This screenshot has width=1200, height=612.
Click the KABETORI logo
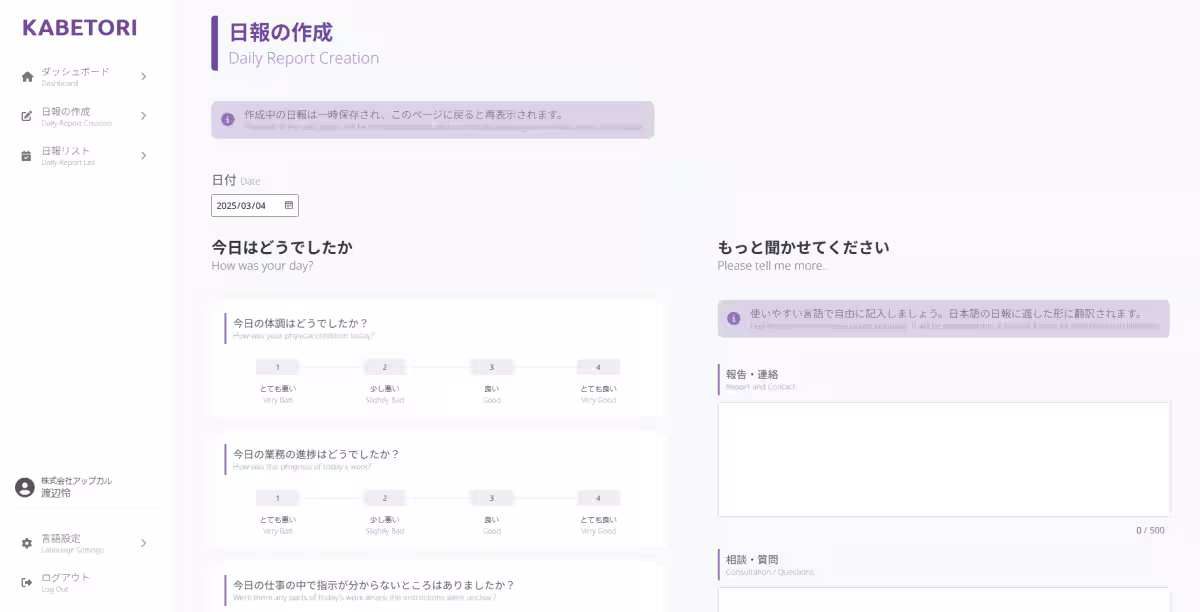point(79,27)
